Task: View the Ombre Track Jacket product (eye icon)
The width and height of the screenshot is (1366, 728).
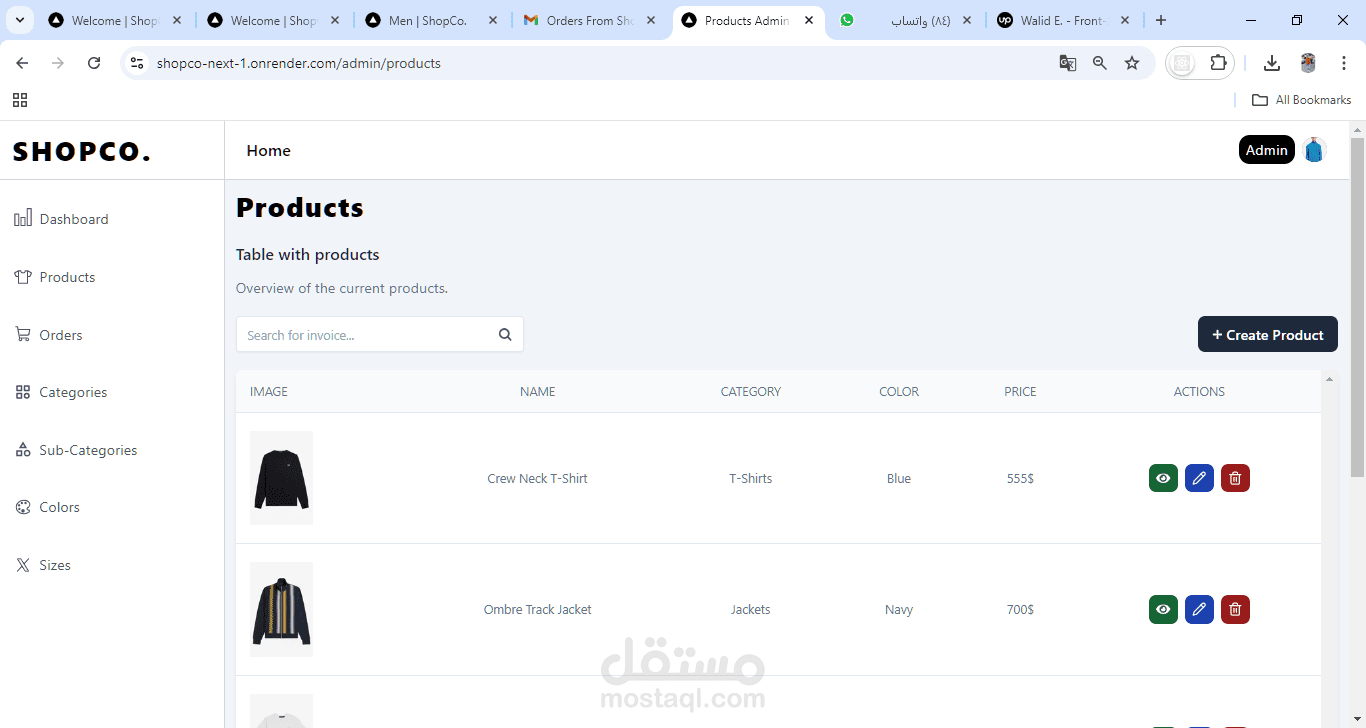Action: [x=1163, y=609]
